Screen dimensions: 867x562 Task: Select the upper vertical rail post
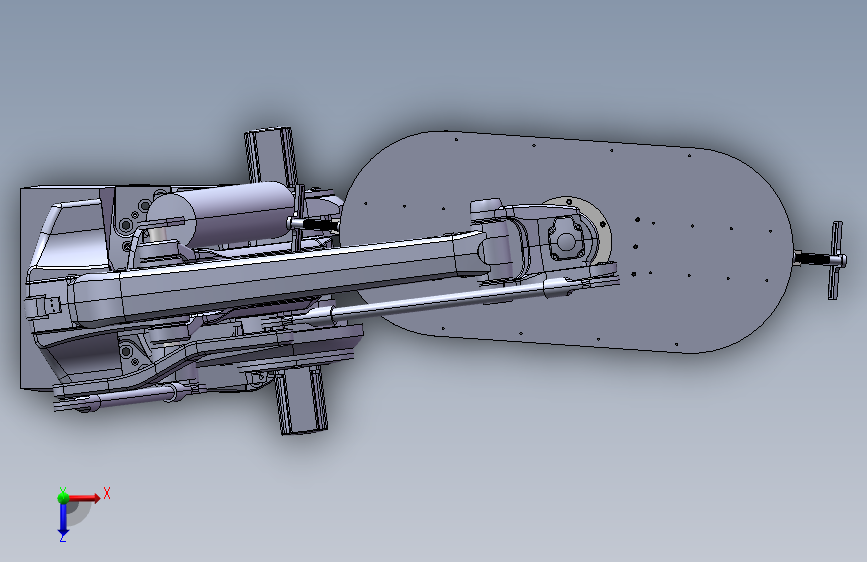coord(269,155)
